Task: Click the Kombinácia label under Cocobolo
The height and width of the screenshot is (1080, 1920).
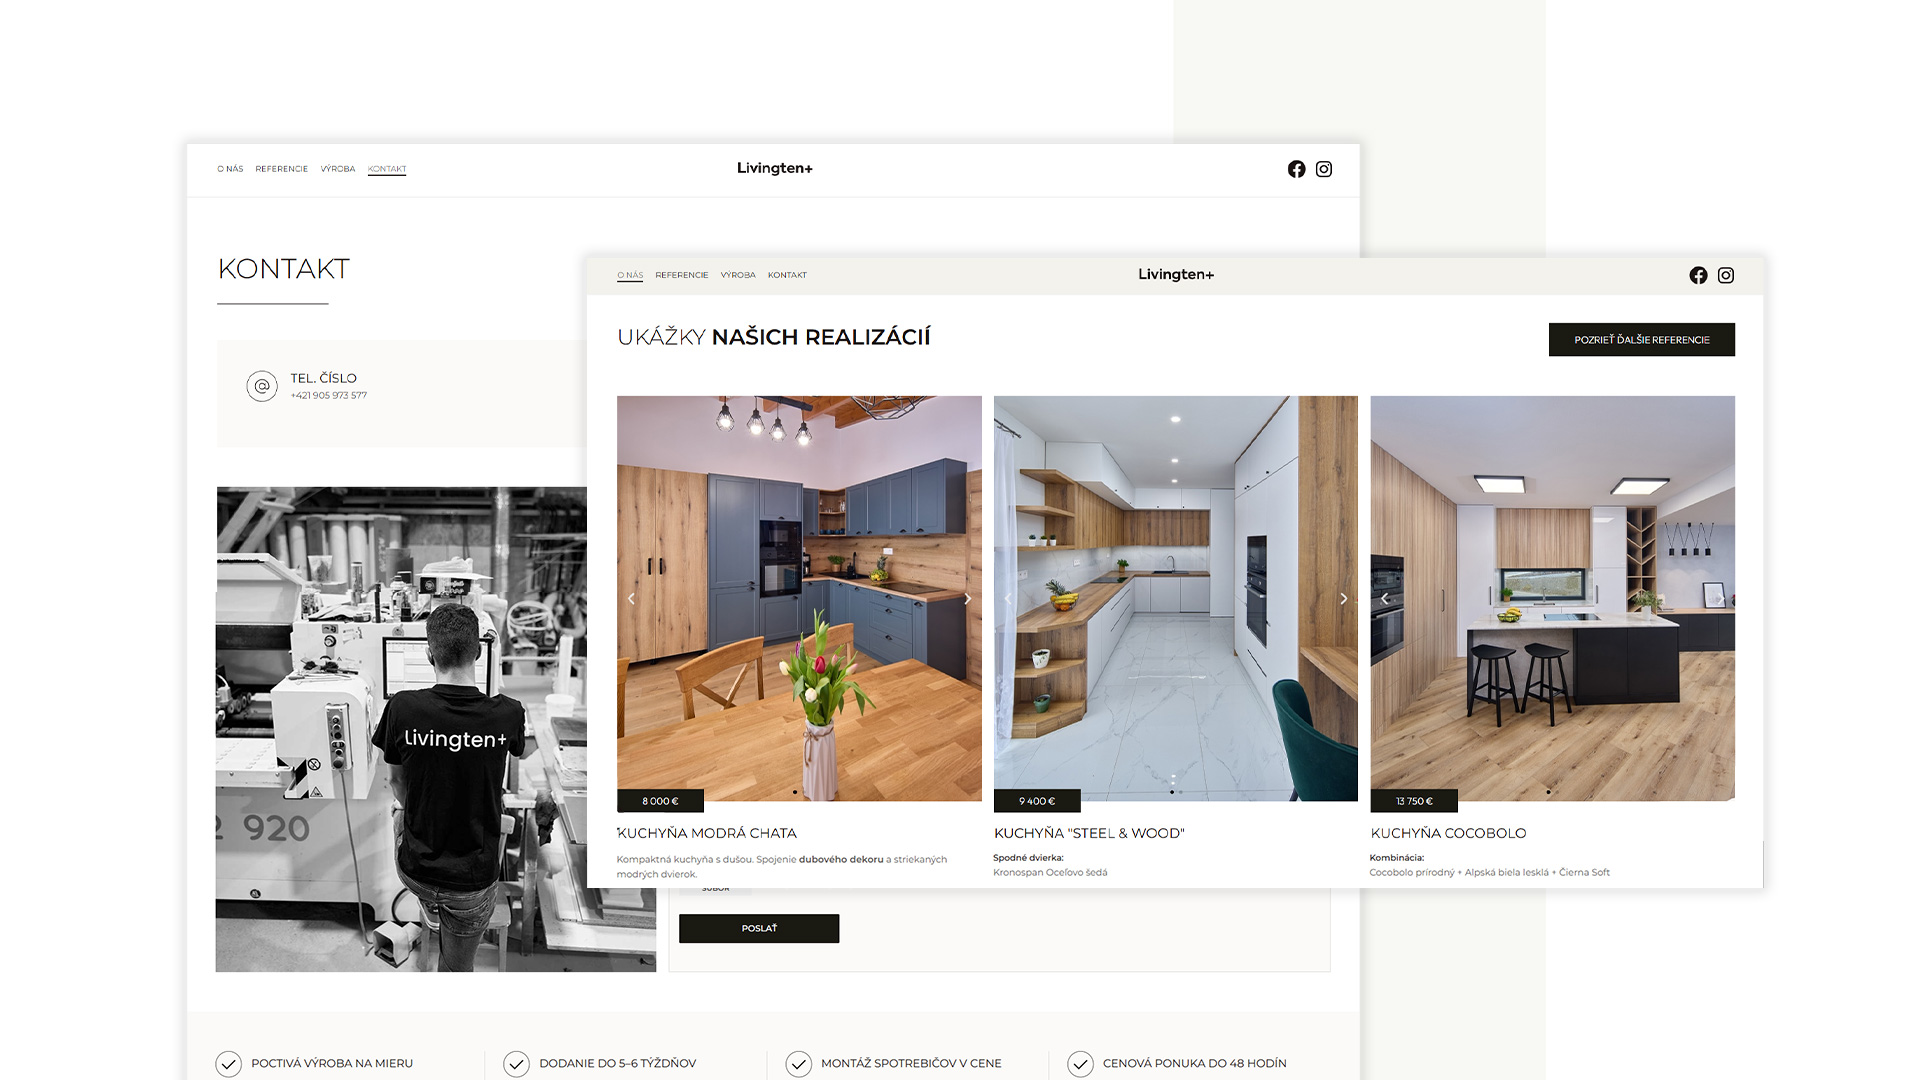Action: [x=1397, y=858]
